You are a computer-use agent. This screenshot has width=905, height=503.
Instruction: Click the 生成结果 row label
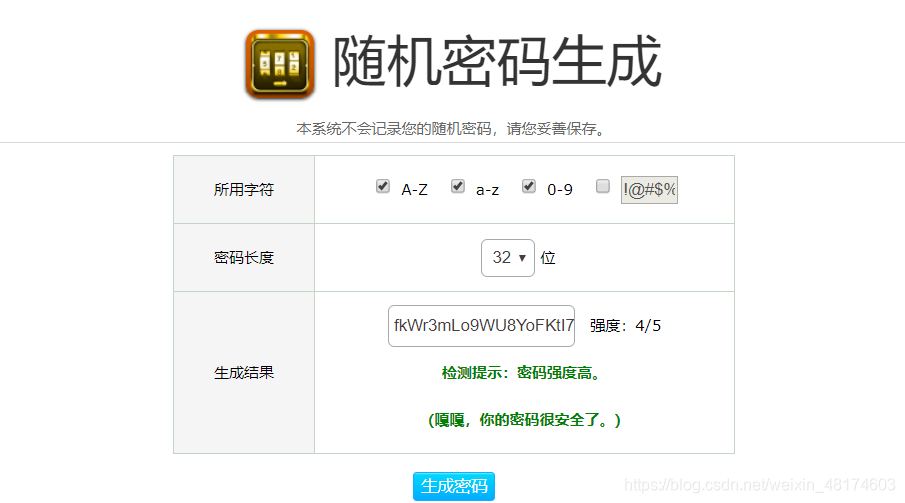point(244,372)
